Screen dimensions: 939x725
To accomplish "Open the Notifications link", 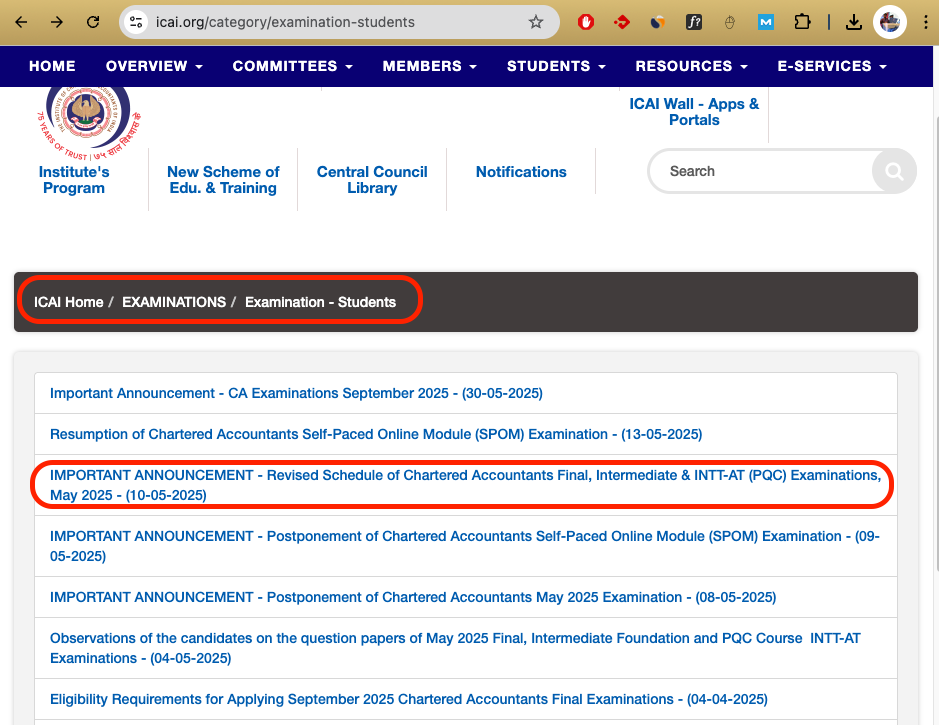I will point(521,172).
